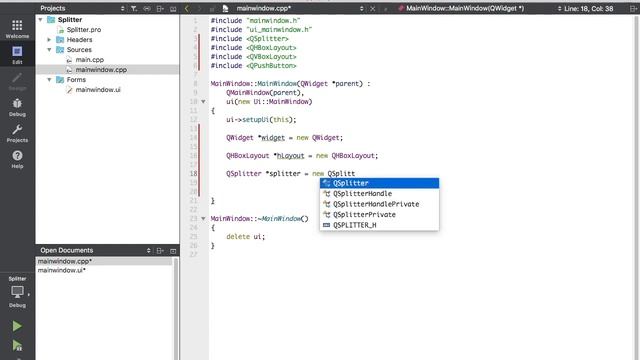Select the Headers folder label
The image size is (640, 360).
click(79, 40)
